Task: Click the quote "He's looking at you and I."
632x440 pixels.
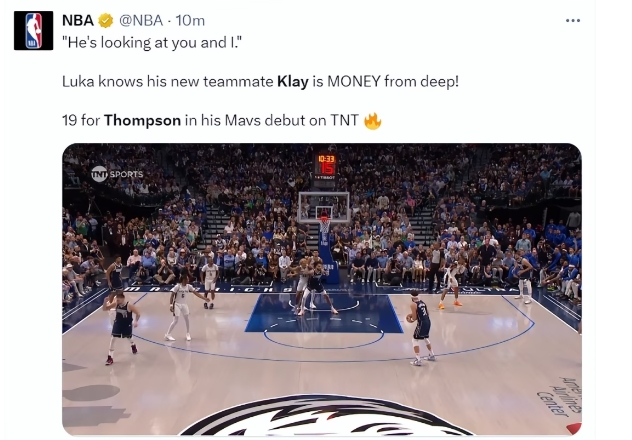Action: (x=152, y=42)
